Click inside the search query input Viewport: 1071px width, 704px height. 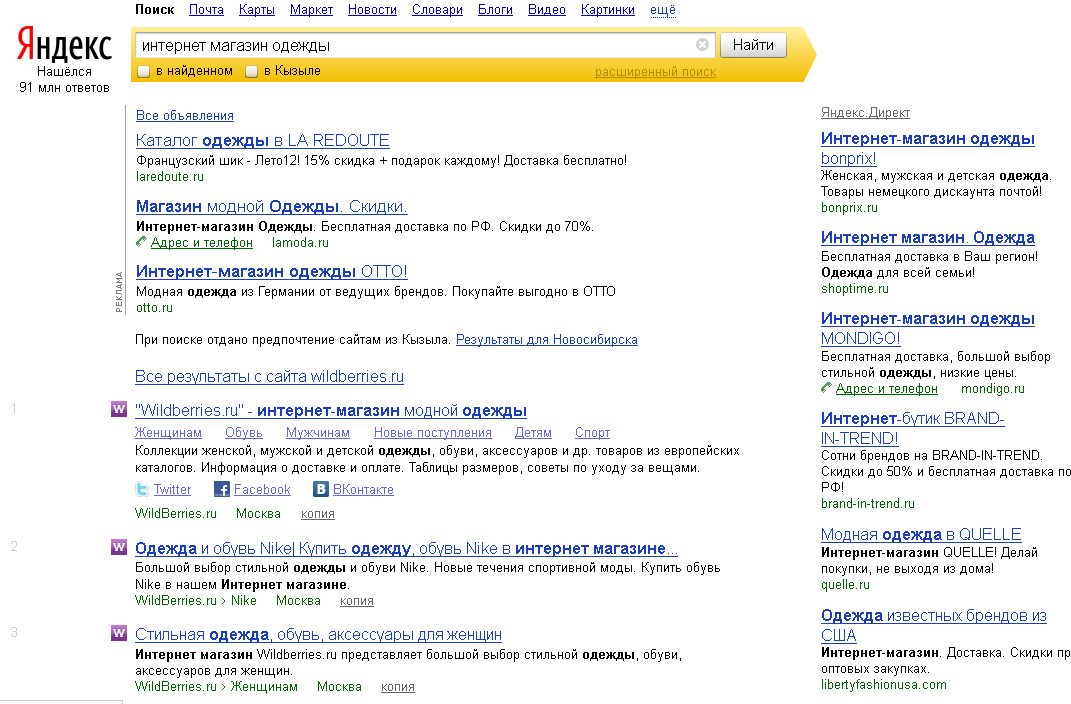[x=415, y=45]
